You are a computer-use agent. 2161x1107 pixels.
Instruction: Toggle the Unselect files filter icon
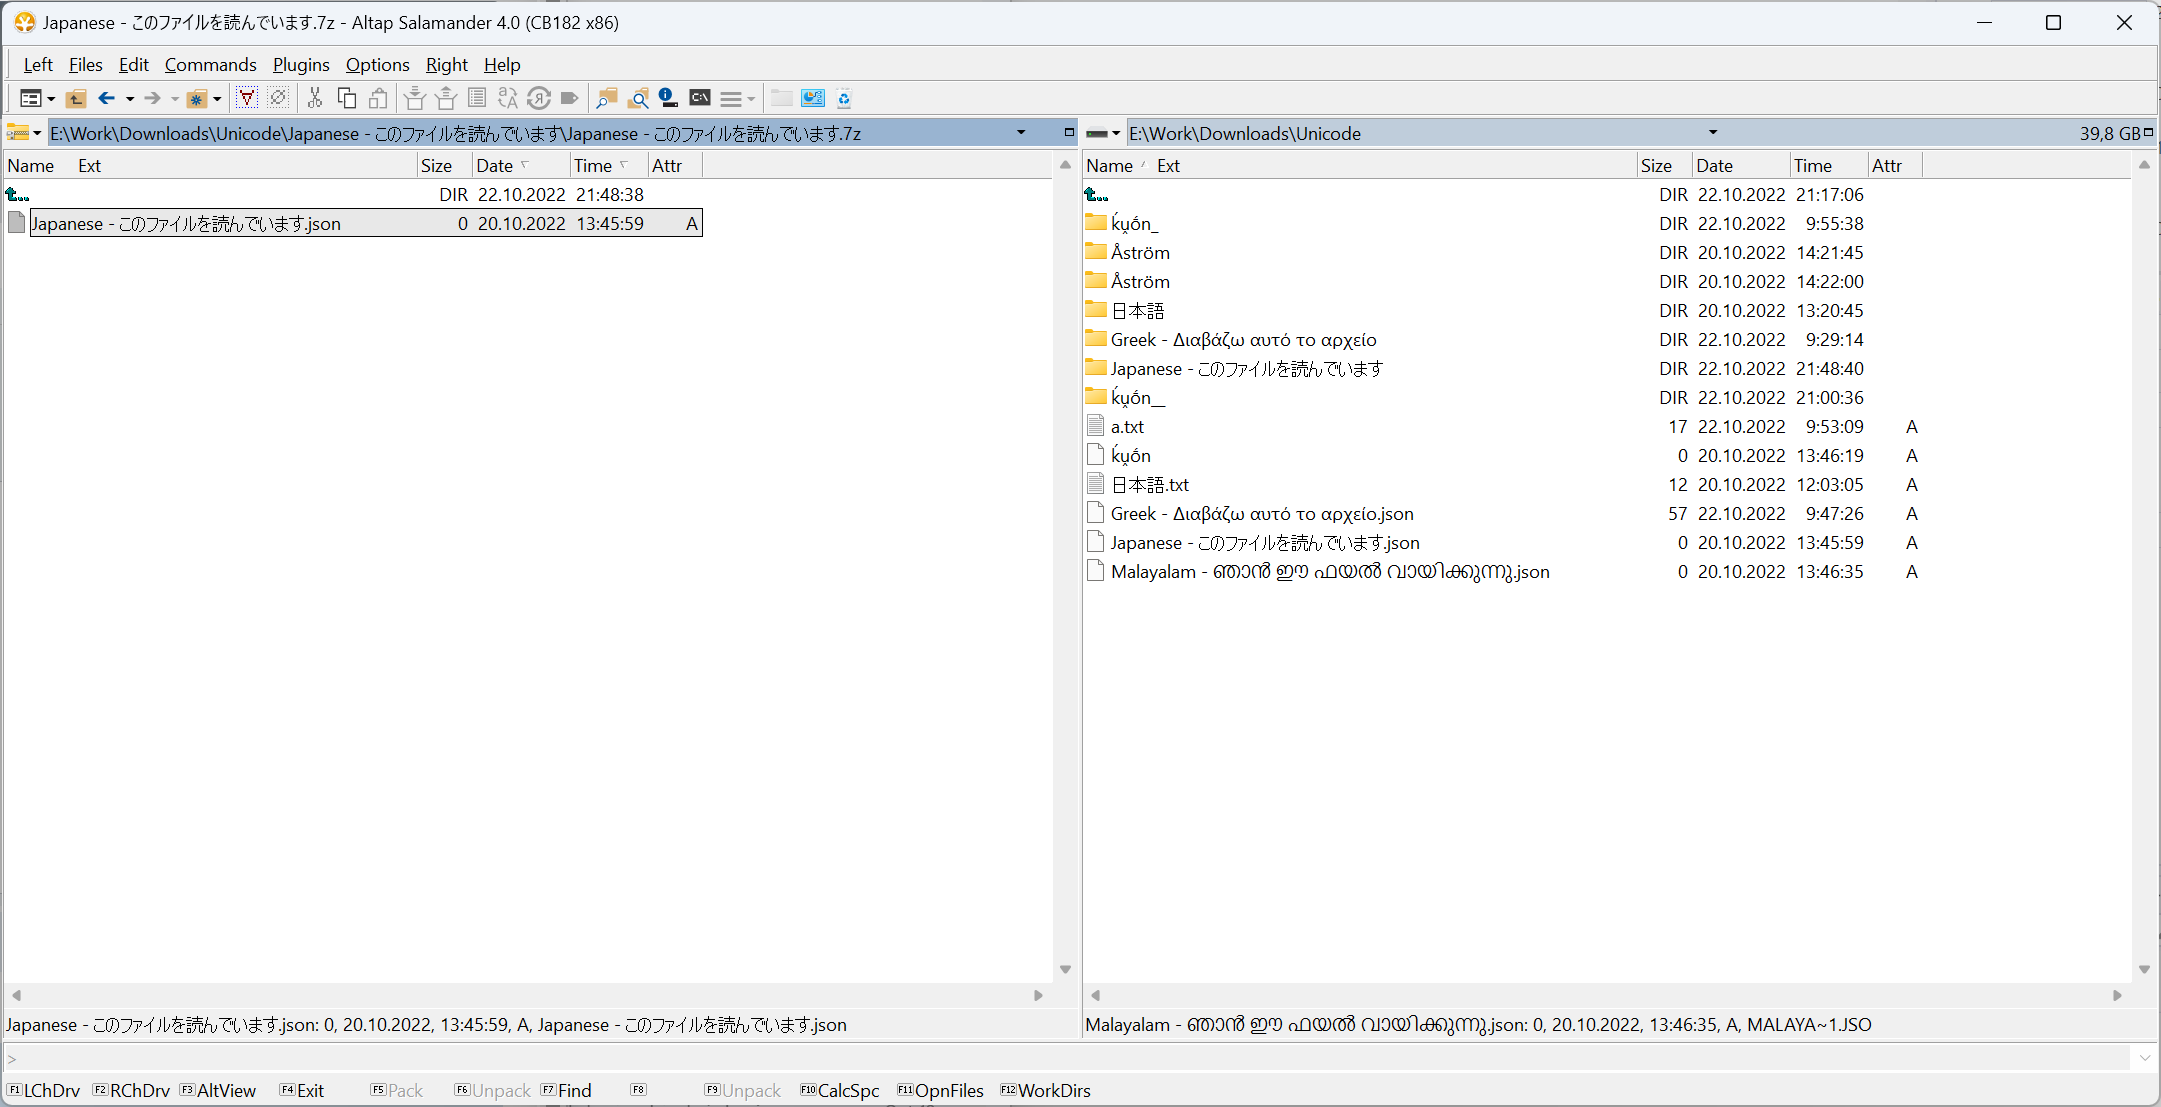tap(278, 98)
